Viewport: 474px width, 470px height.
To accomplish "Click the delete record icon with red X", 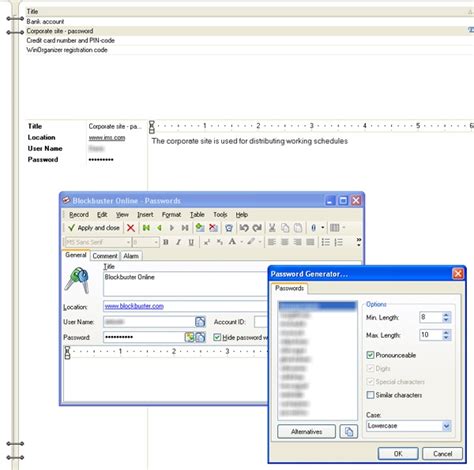I will click(x=213, y=228).
